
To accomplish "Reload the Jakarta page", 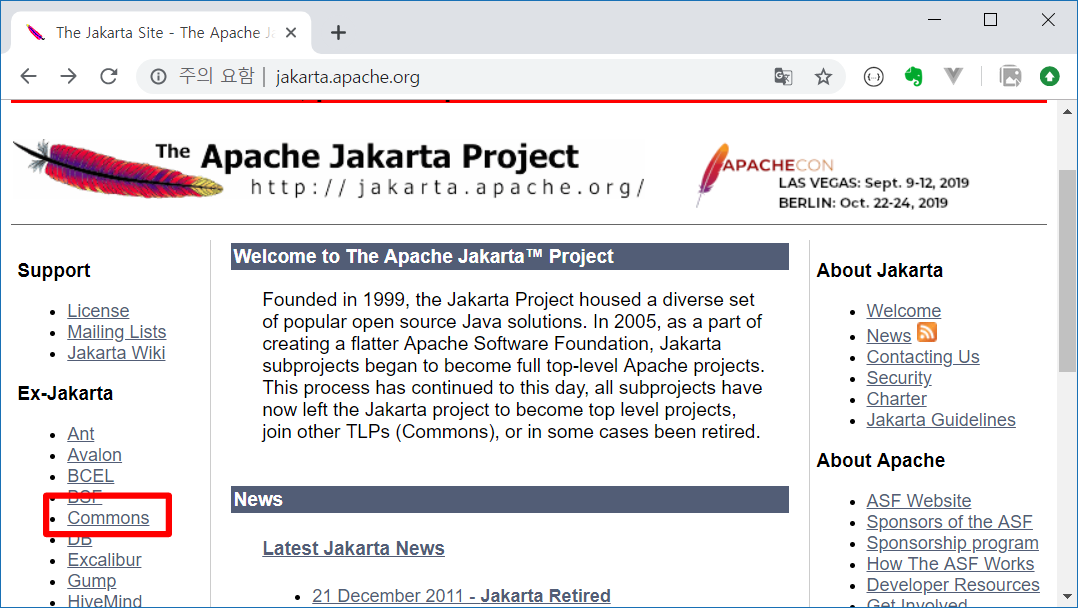I will (x=109, y=76).
